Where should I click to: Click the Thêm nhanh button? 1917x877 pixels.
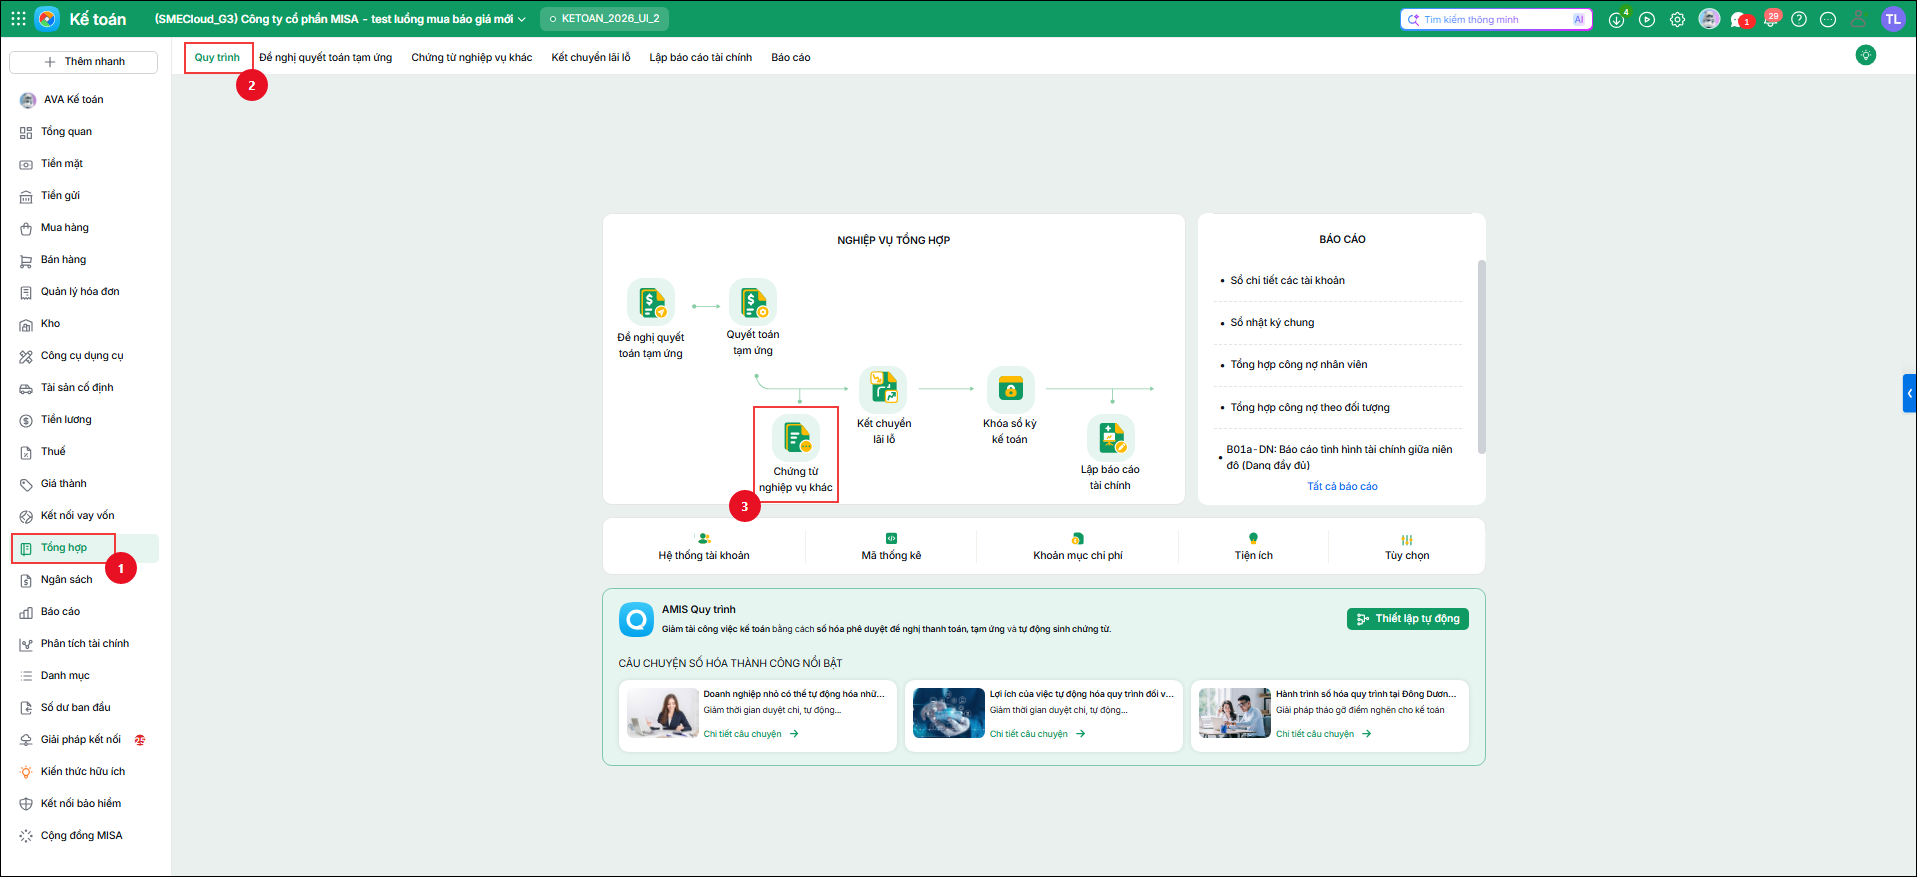pos(84,62)
